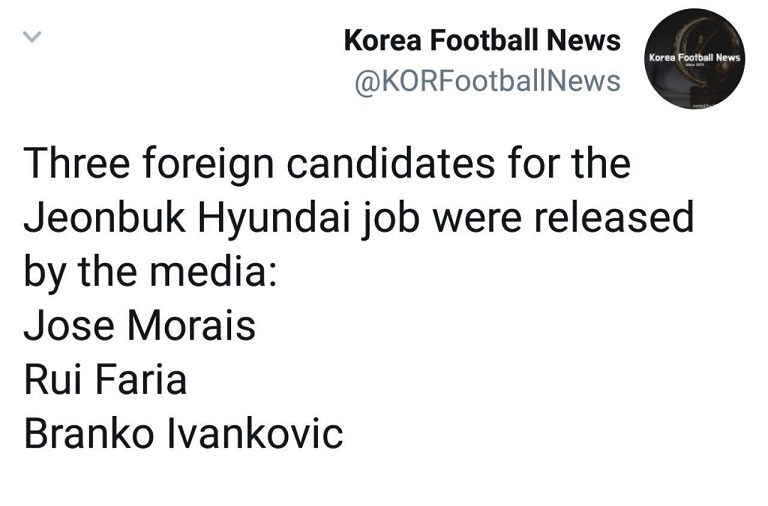Open the Korea Football News display name
Image resolution: width=768 pixels, height=506 pixels.
[481, 41]
